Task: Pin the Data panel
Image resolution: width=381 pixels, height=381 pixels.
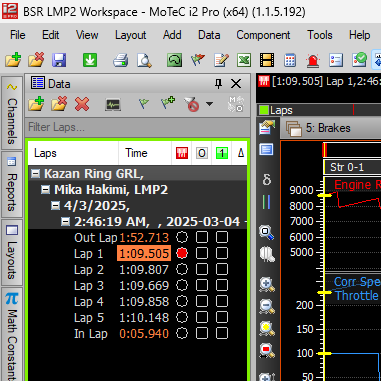Action: pyautogui.click(x=218, y=84)
